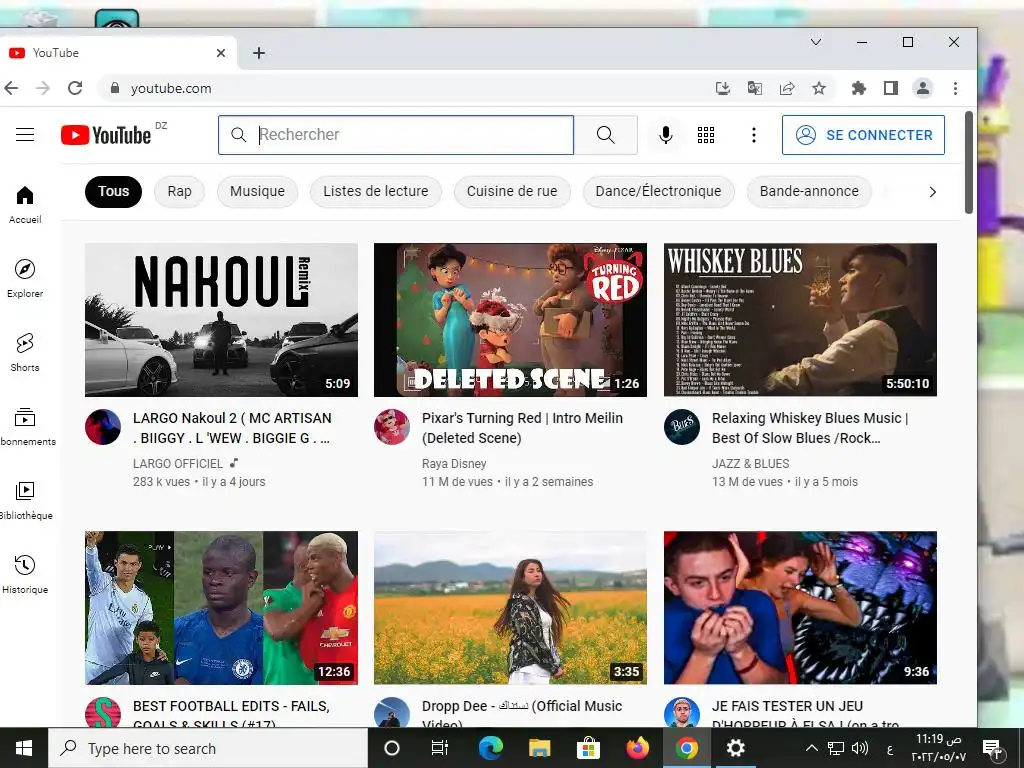
Task: Toggle Chrome side panel icon
Action: (891, 88)
